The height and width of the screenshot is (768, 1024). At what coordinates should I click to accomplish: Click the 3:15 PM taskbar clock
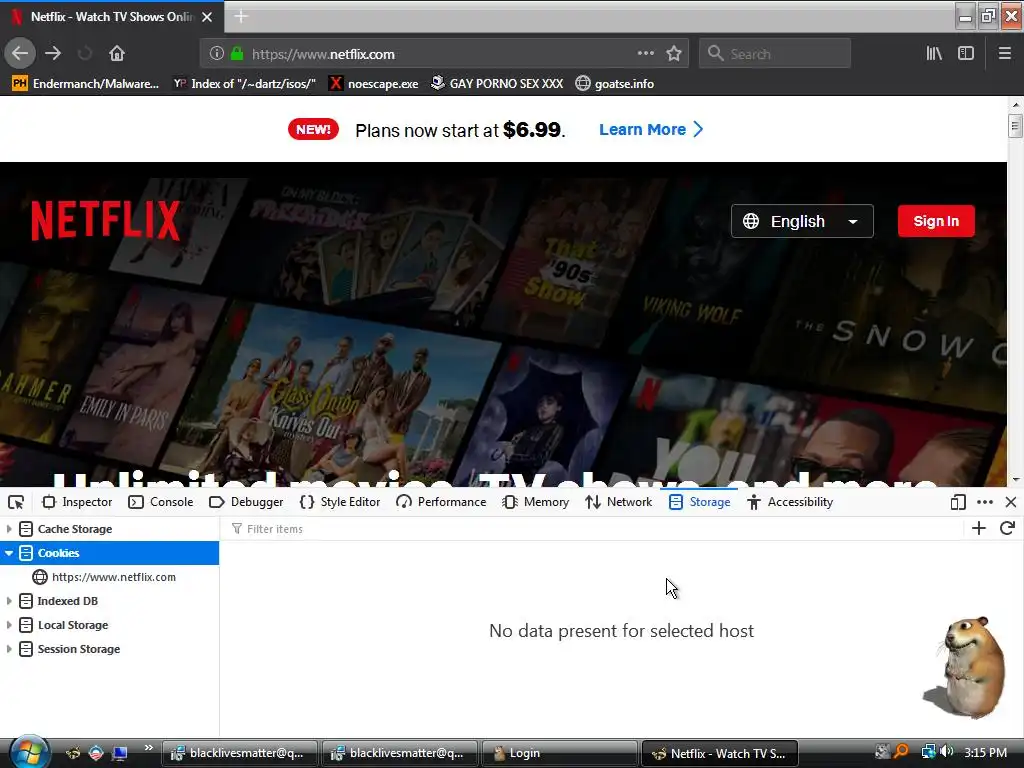pyautogui.click(x=985, y=753)
